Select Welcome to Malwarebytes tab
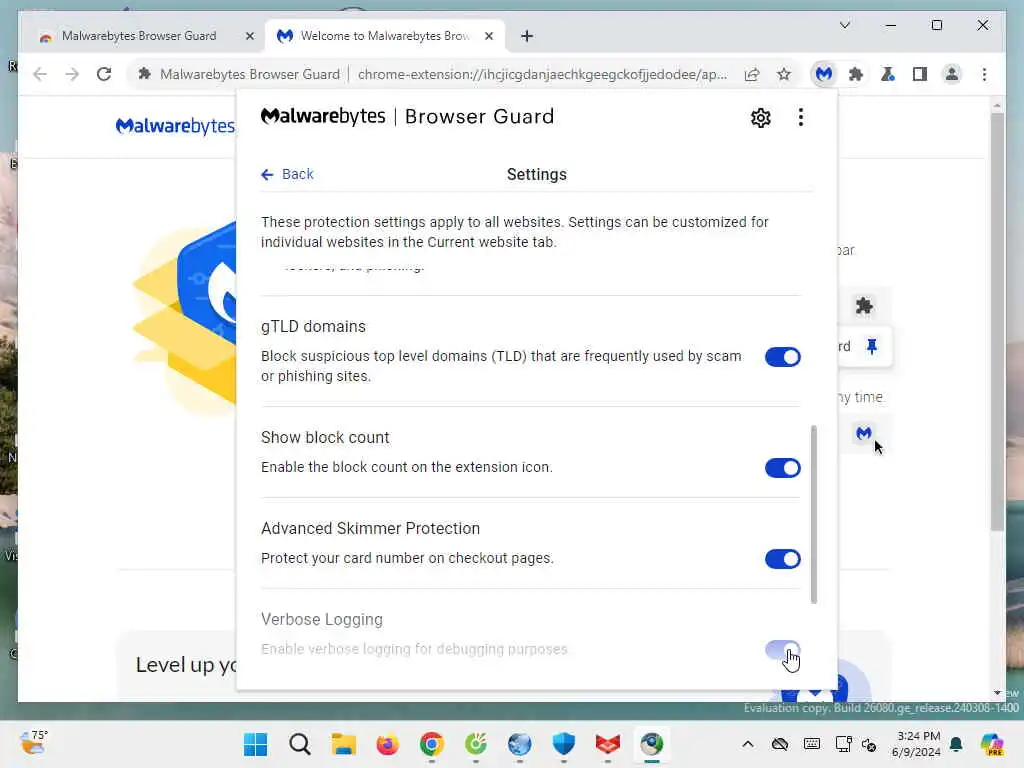This screenshot has height=768, width=1024. [385, 36]
